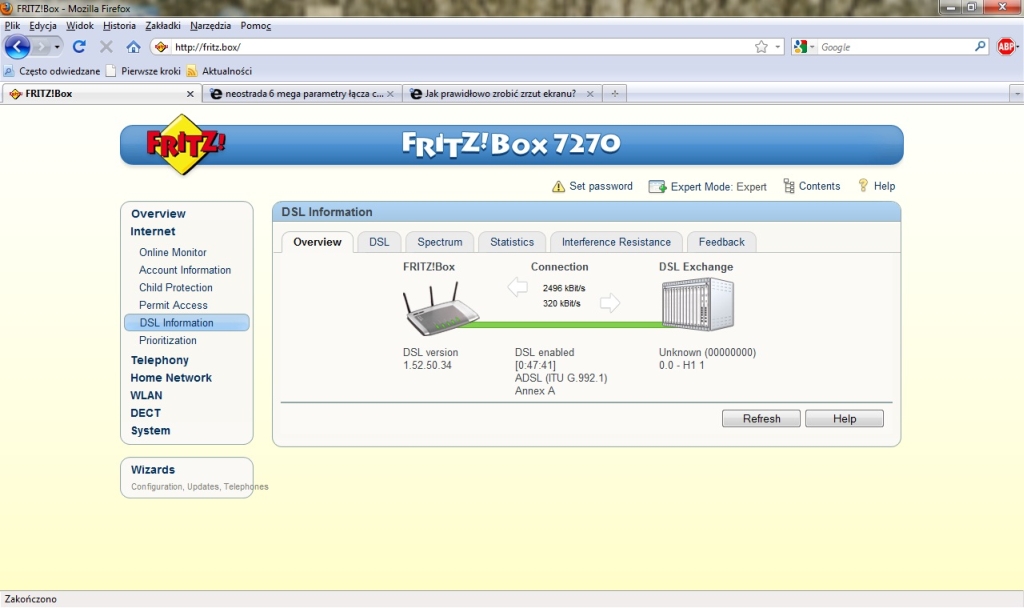Click the Refresh button
Image resolution: width=1024 pixels, height=608 pixels.
(761, 419)
